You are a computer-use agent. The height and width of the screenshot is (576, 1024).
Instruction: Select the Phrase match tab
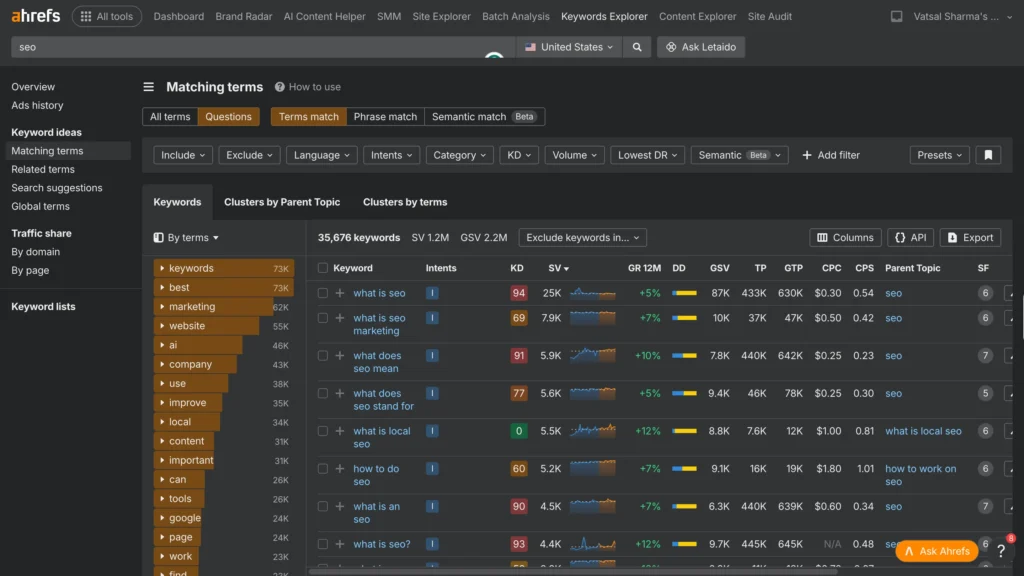tap(385, 117)
